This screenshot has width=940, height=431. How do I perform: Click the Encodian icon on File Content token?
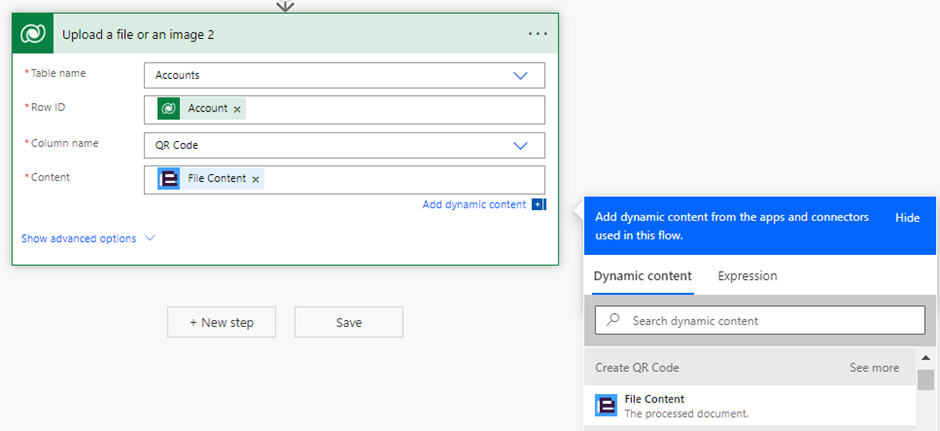pos(169,179)
